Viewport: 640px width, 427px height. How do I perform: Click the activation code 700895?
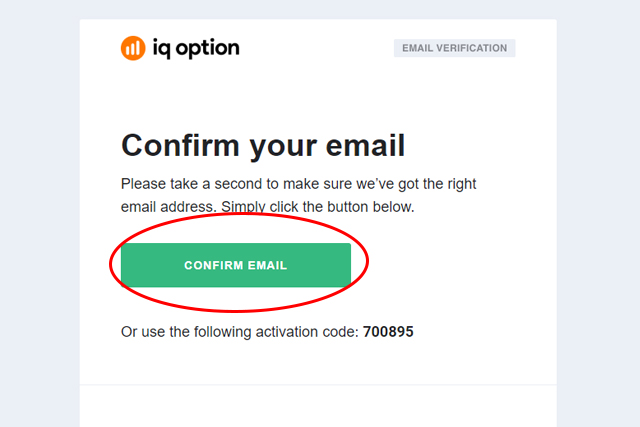point(388,331)
